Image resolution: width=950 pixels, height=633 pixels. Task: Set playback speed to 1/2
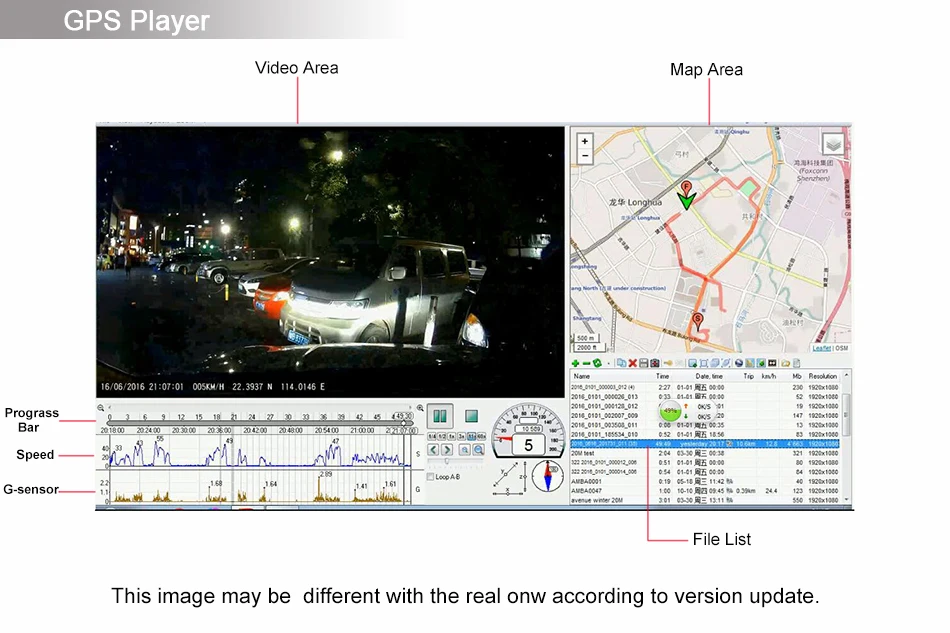[x=442, y=436]
